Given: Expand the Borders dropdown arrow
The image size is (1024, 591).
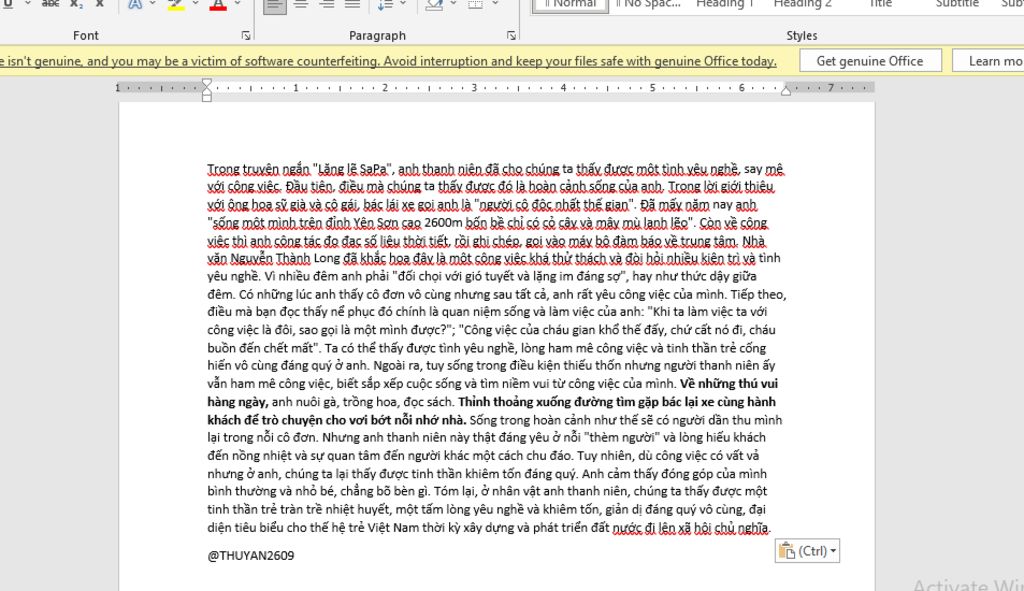Looking at the screenshot, I should (x=495, y=4).
